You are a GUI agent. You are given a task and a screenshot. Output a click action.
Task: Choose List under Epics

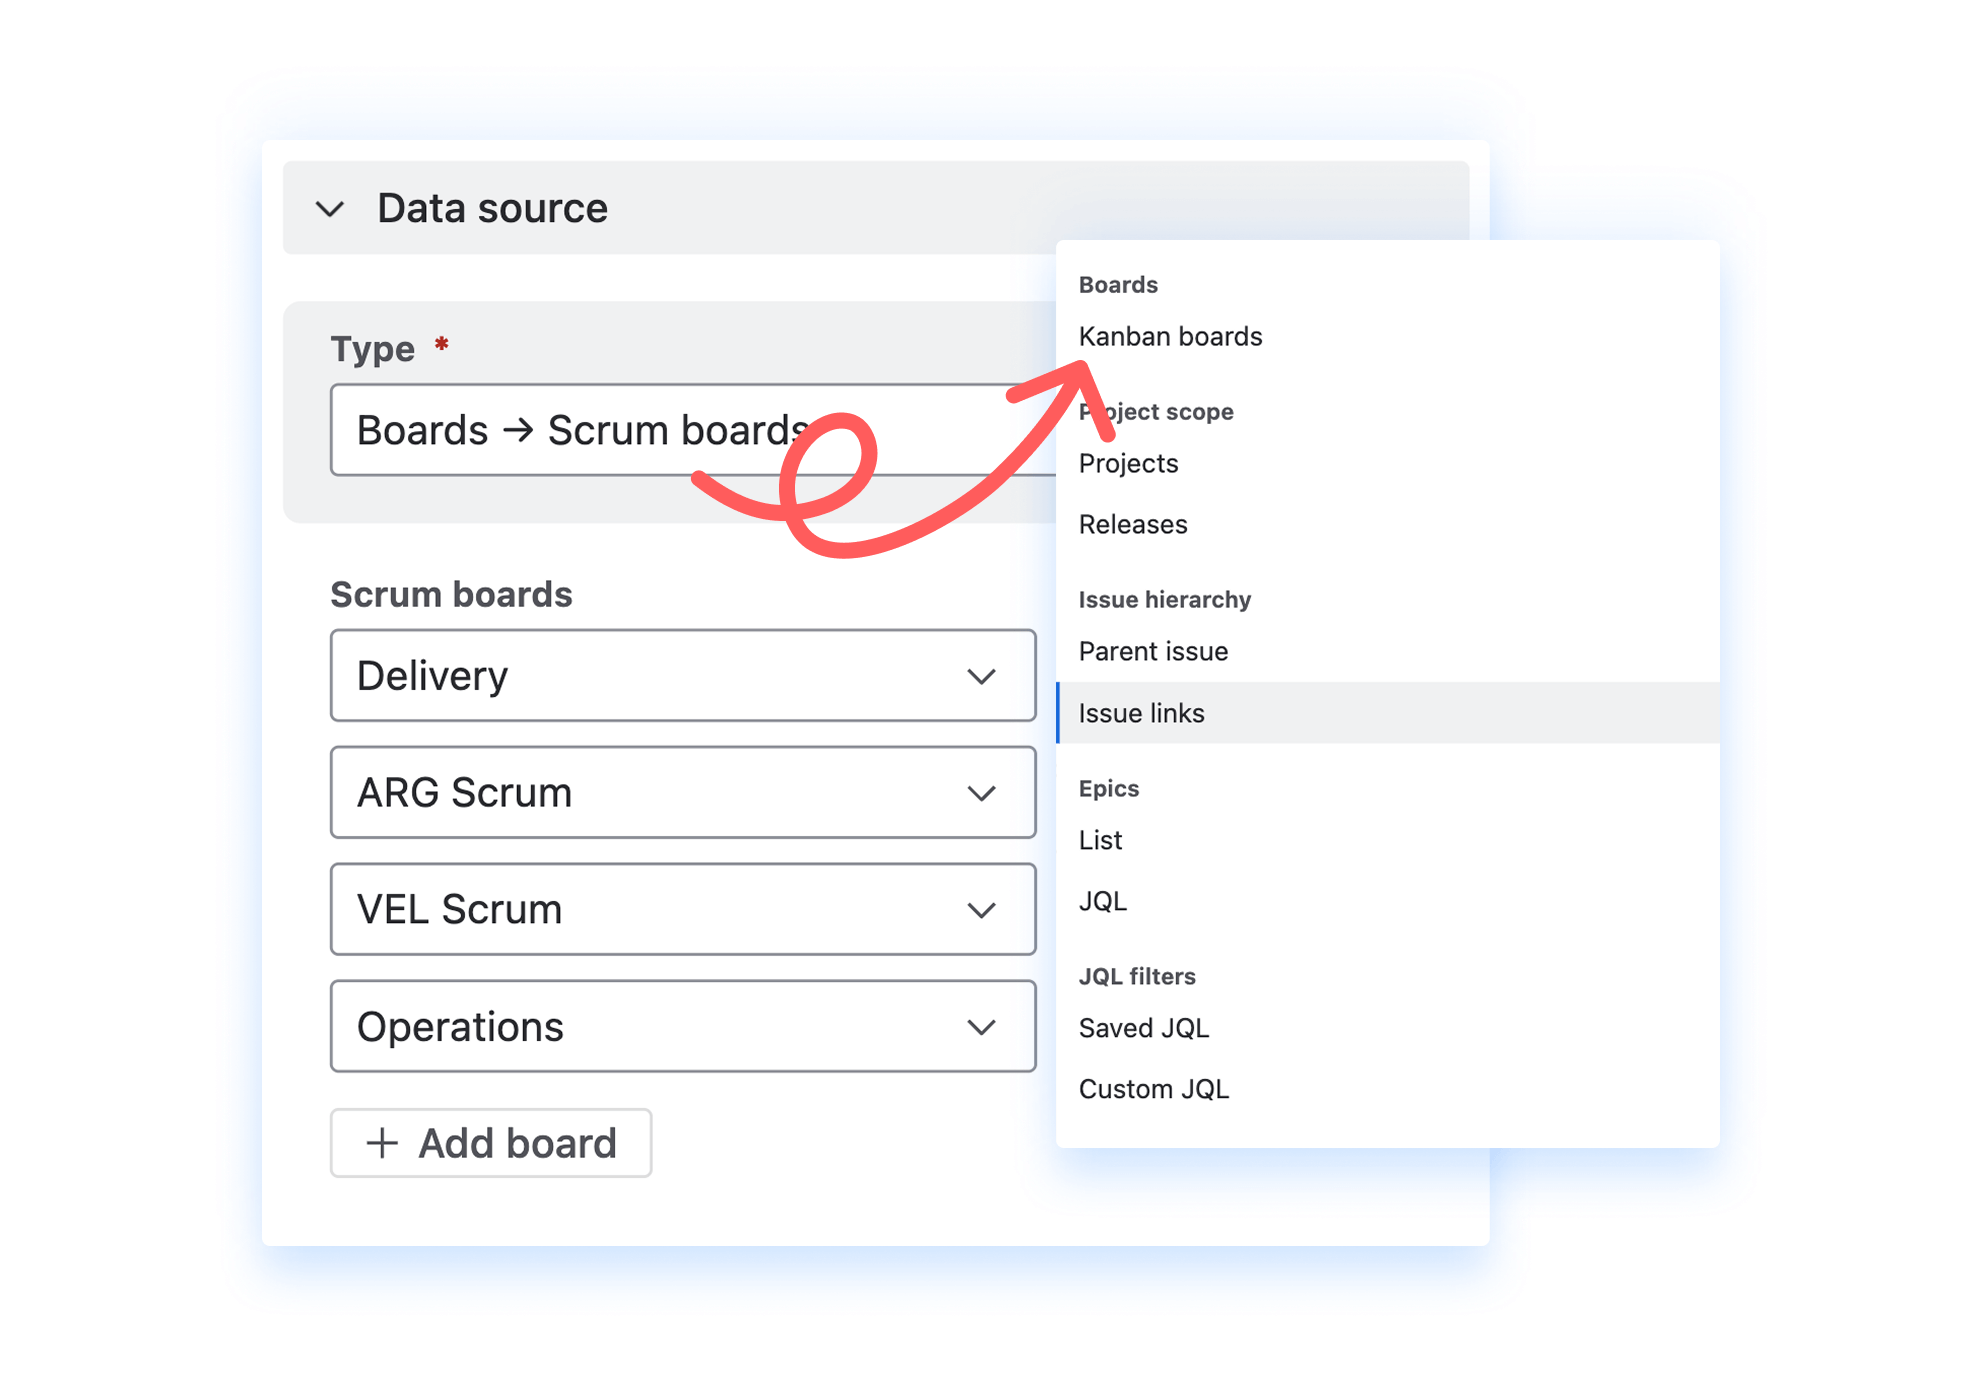click(1100, 841)
